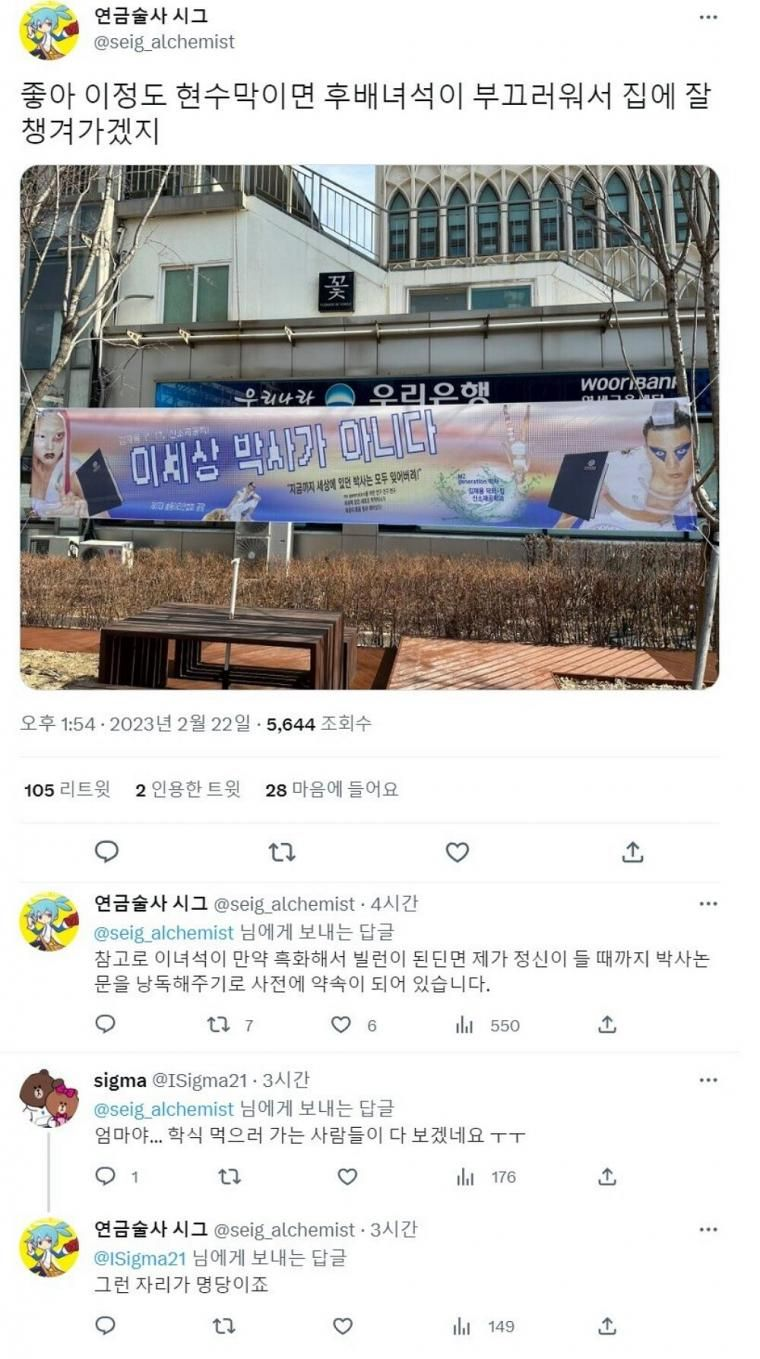Open the more options on the first reply
This screenshot has width=760, height=1359.
708,904
